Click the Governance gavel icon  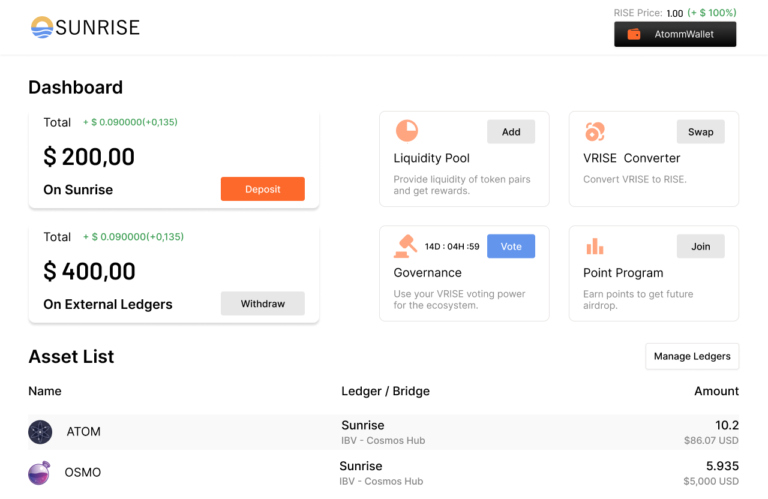pos(405,246)
